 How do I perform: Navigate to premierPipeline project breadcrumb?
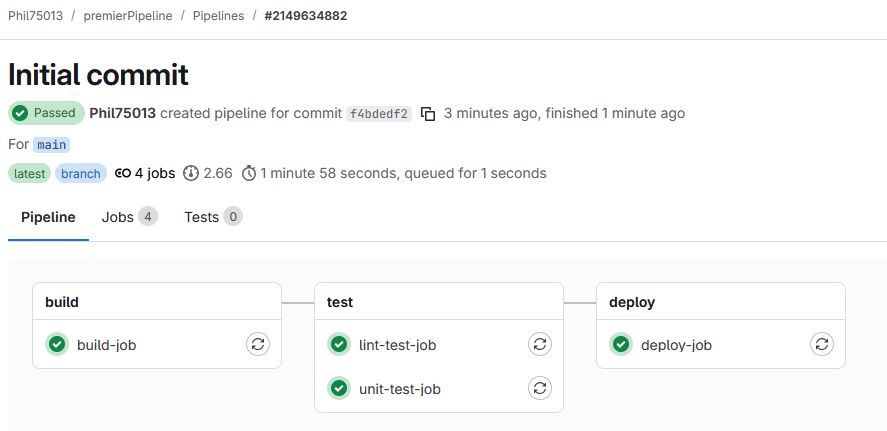coord(126,16)
